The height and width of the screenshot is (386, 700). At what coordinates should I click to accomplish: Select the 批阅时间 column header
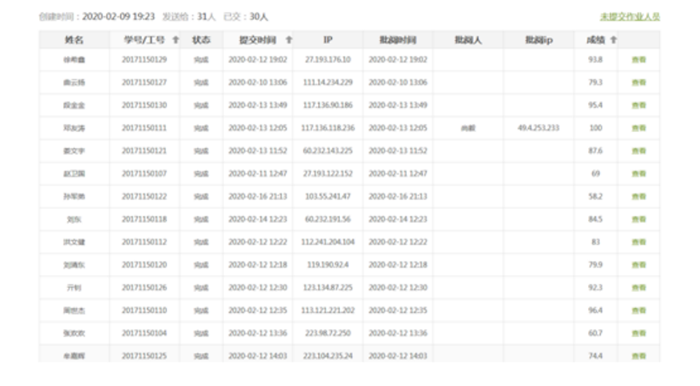click(398, 40)
